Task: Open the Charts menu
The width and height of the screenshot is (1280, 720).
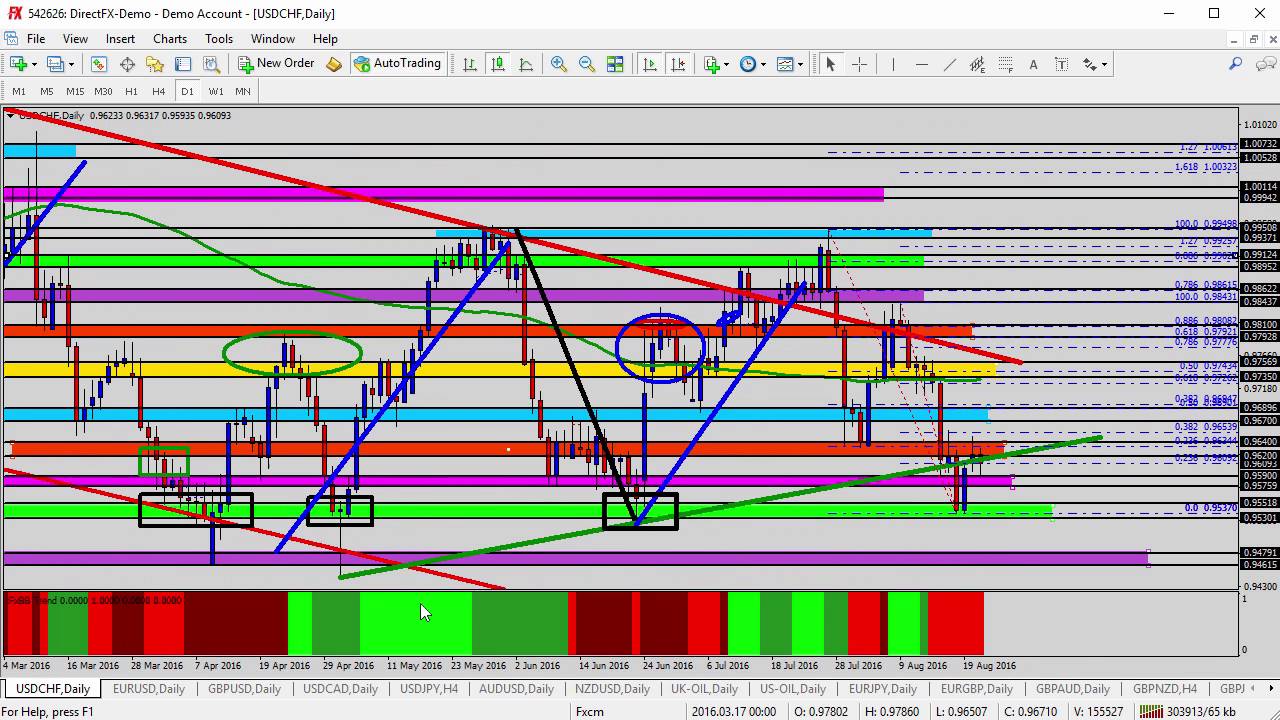Action: point(170,39)
